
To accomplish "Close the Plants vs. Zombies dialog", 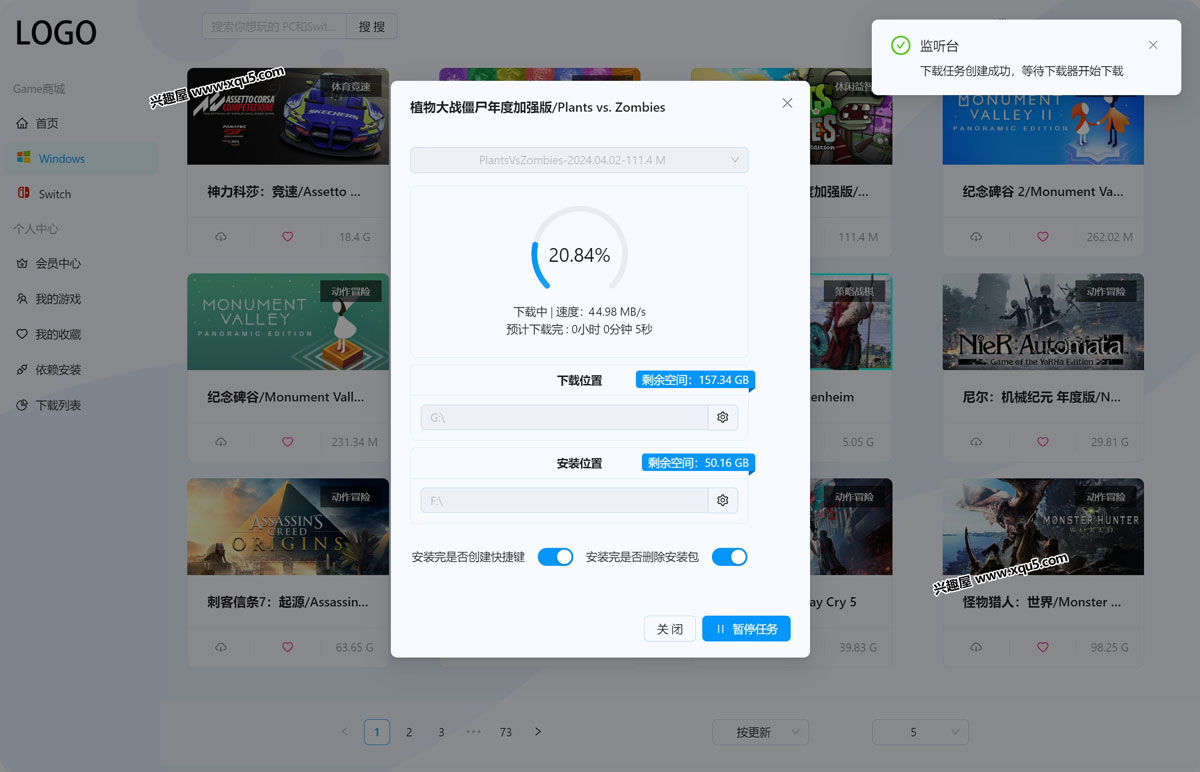I will 787,103.
